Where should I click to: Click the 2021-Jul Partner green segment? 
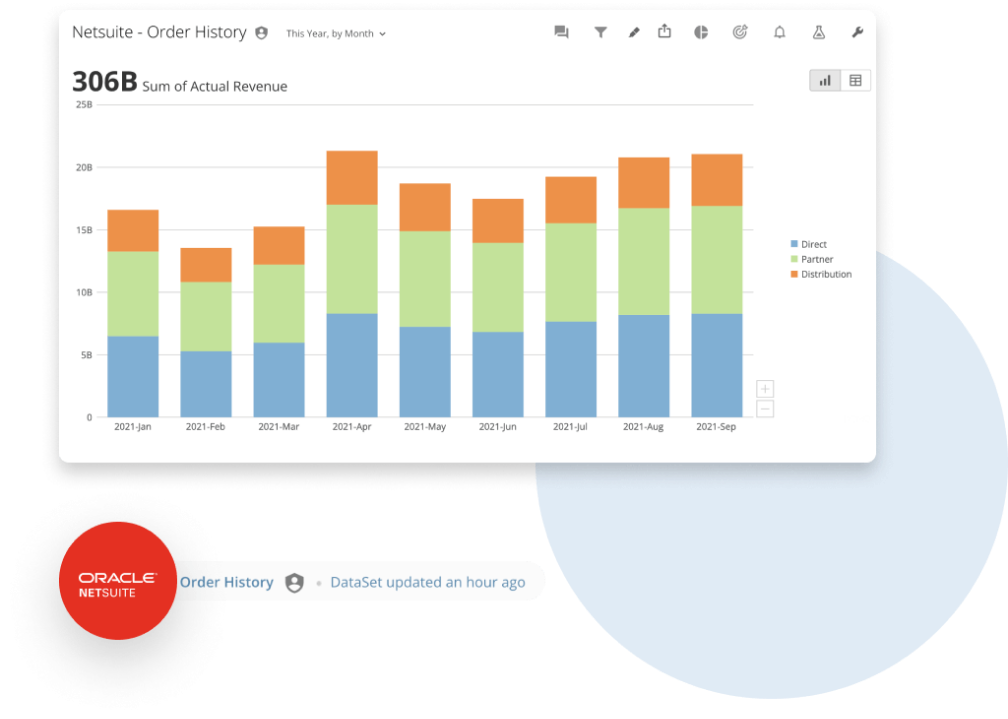pos(571,273)
